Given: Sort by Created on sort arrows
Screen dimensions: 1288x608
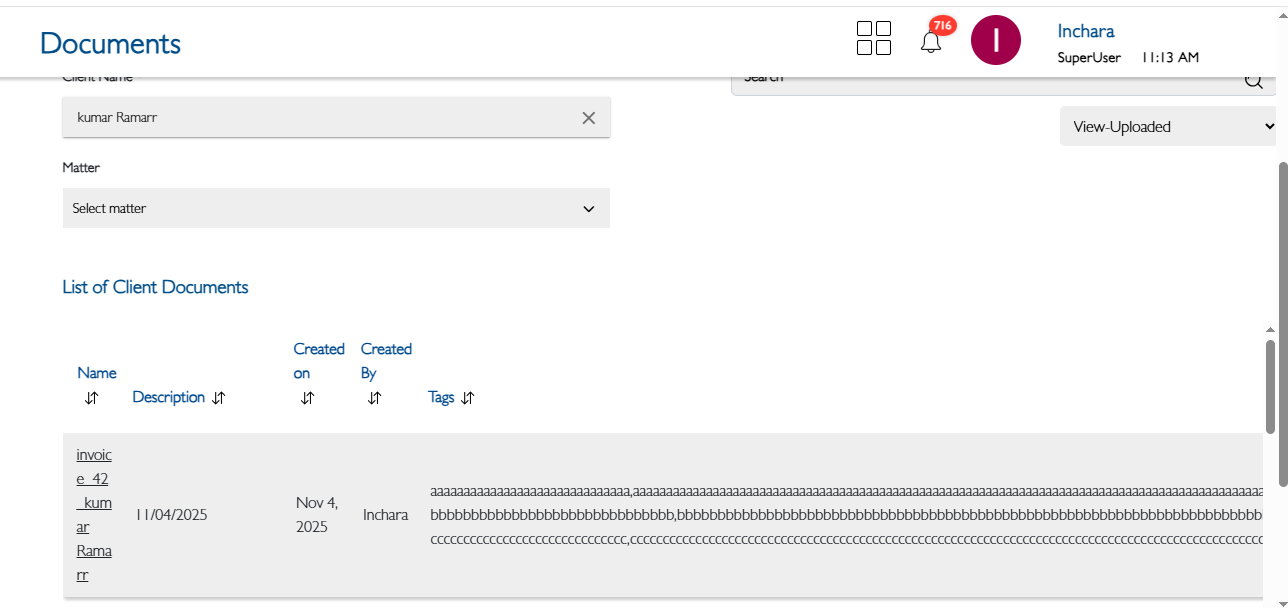Looking at the screenshot, I should 307,398.
